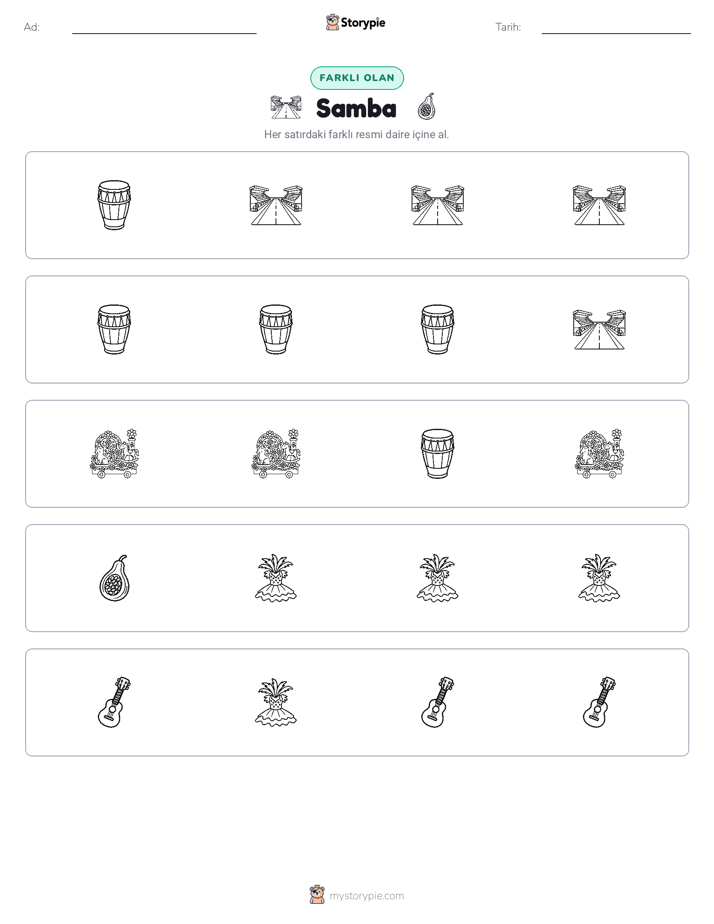
Task: Click the street icon left of Samba
Action: [286, 107]
